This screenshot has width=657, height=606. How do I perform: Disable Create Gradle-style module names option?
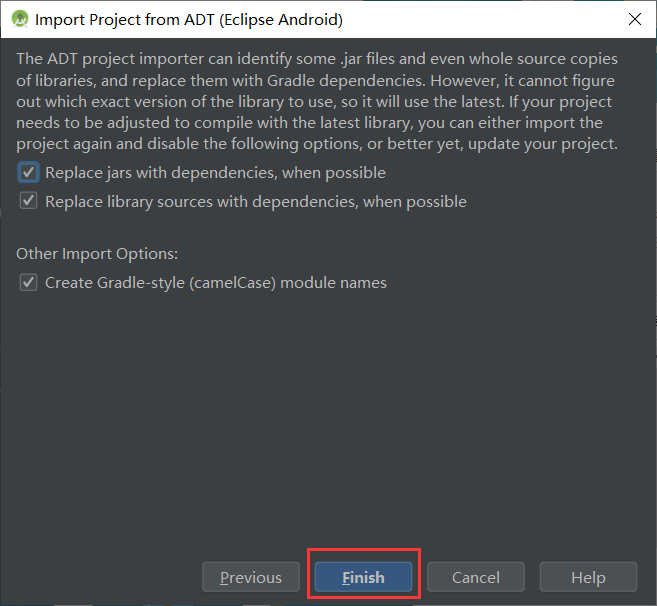click(x=28, y=282)
